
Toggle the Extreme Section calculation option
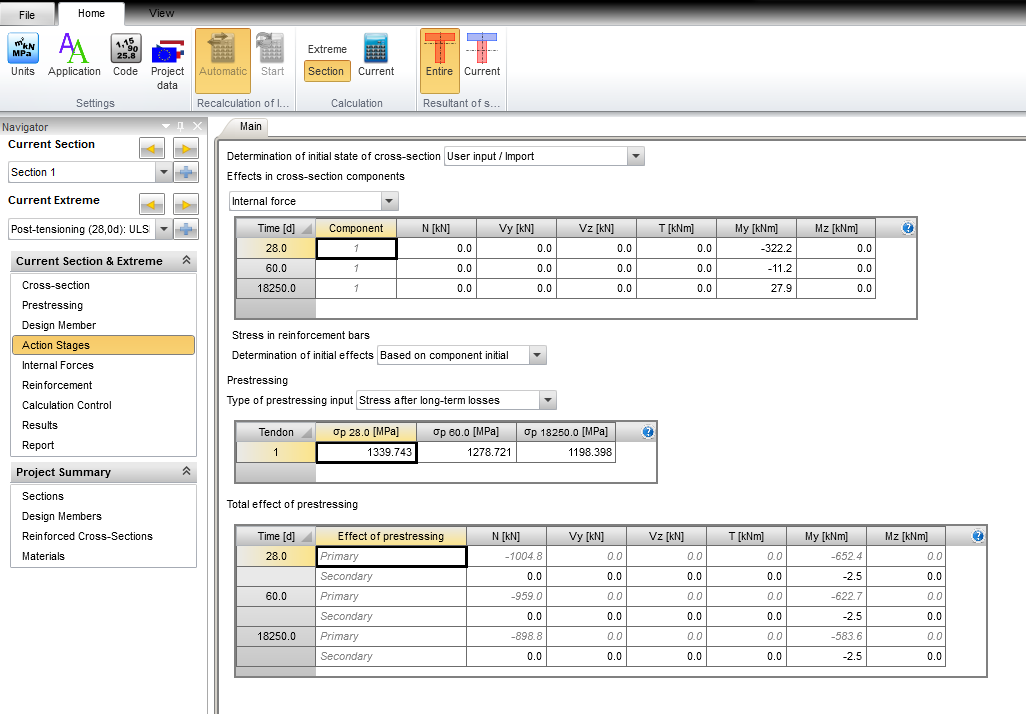326,71
